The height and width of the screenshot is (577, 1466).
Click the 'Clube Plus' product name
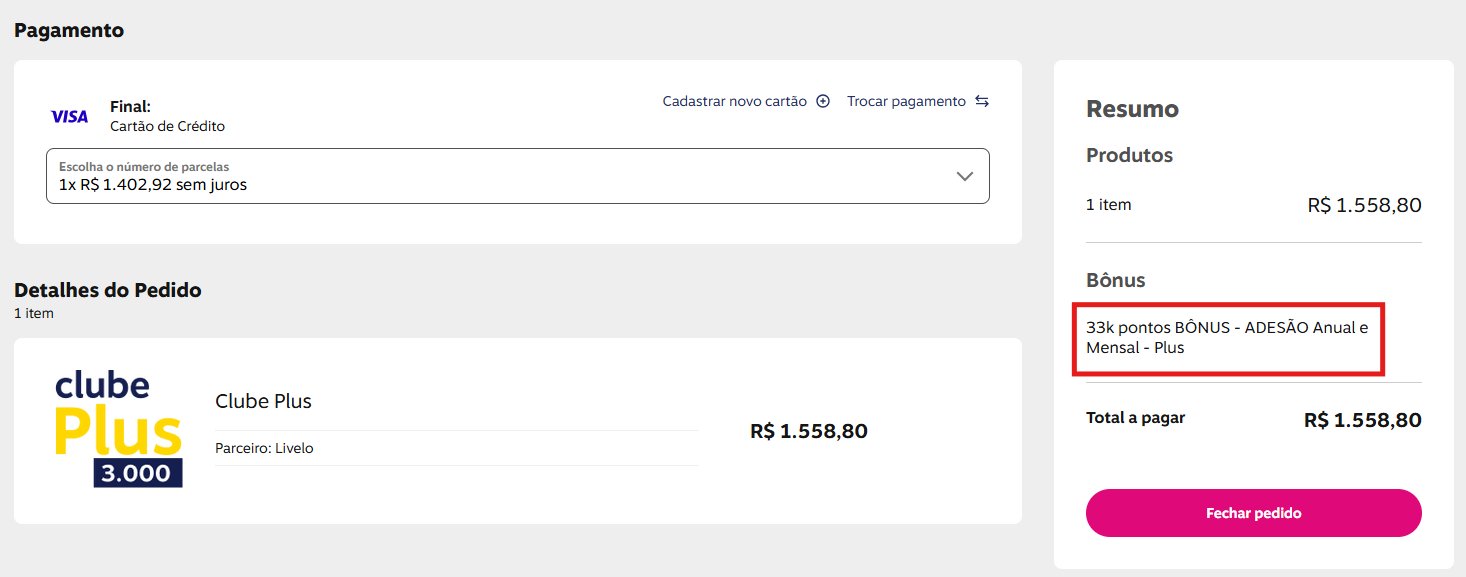coord(263,401)
